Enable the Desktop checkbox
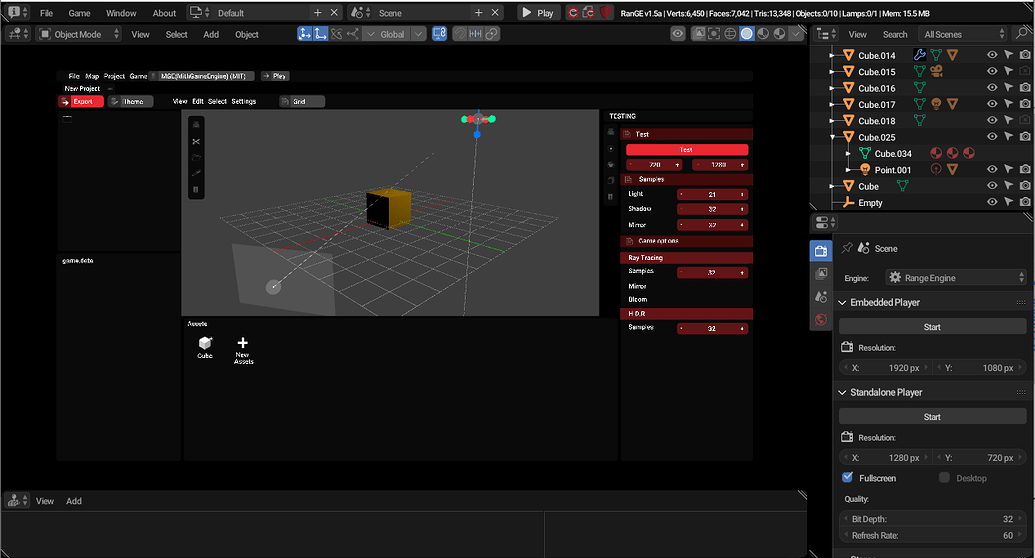The height and width of the screenshot is (558, 1035). click(x=944, y=477)
